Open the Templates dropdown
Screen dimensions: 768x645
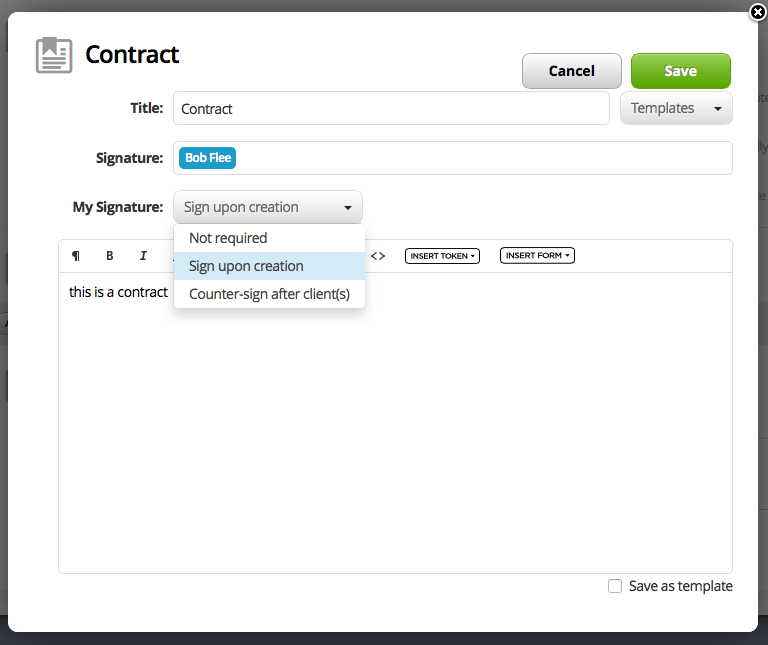676,108
